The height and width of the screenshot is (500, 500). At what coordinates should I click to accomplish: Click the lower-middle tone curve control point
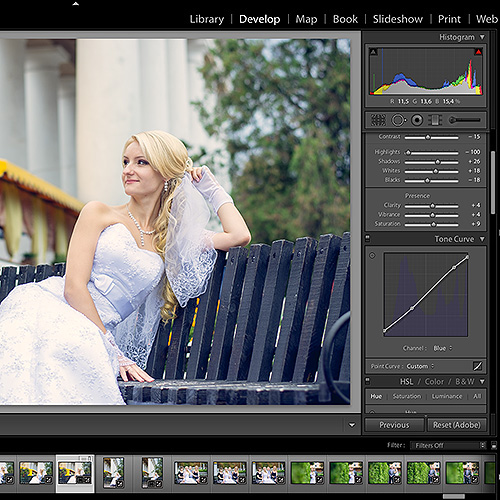coord(412,308)
